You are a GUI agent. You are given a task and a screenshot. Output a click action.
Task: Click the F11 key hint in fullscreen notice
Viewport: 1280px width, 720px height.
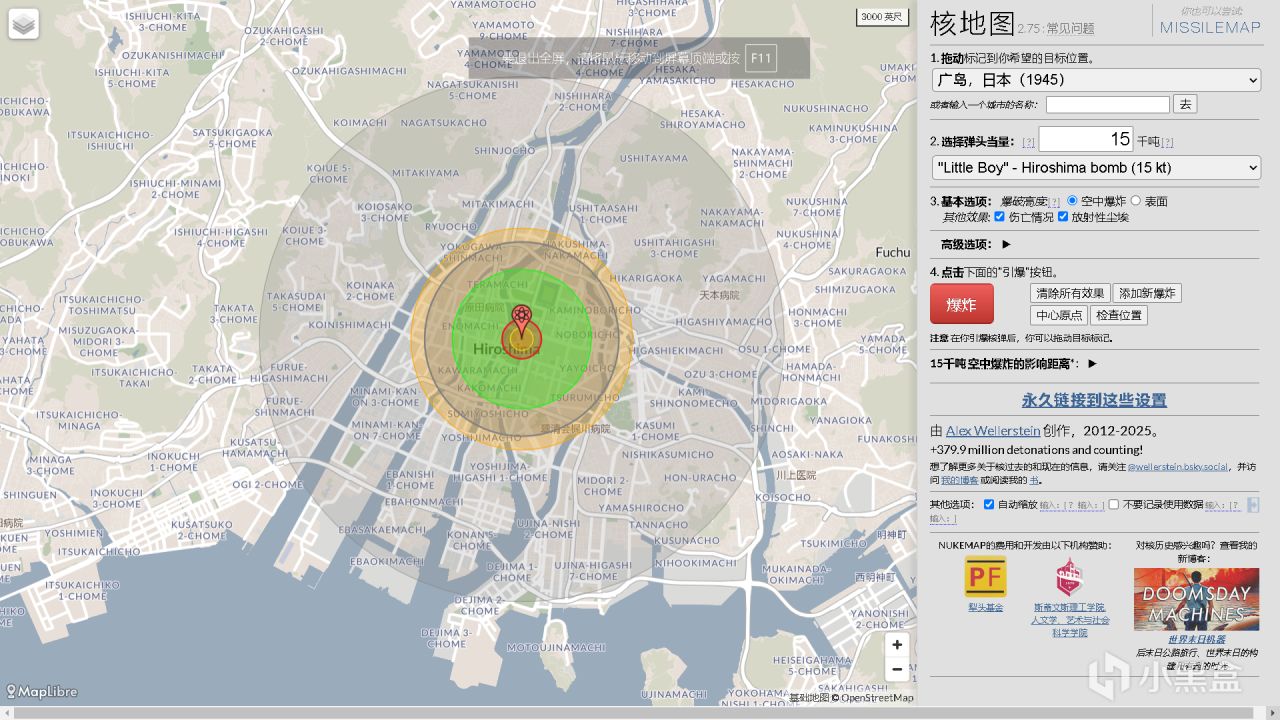click(x=761, y=58)
